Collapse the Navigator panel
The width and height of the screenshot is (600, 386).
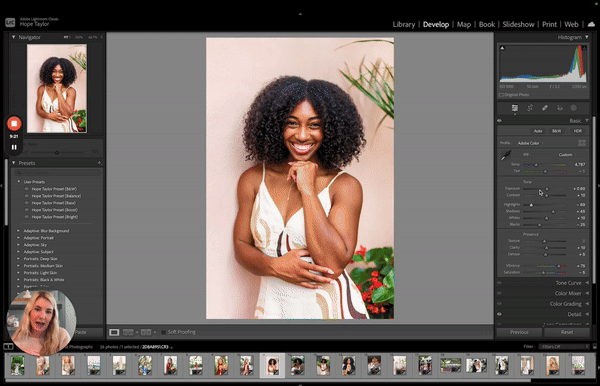coord(14,37)
